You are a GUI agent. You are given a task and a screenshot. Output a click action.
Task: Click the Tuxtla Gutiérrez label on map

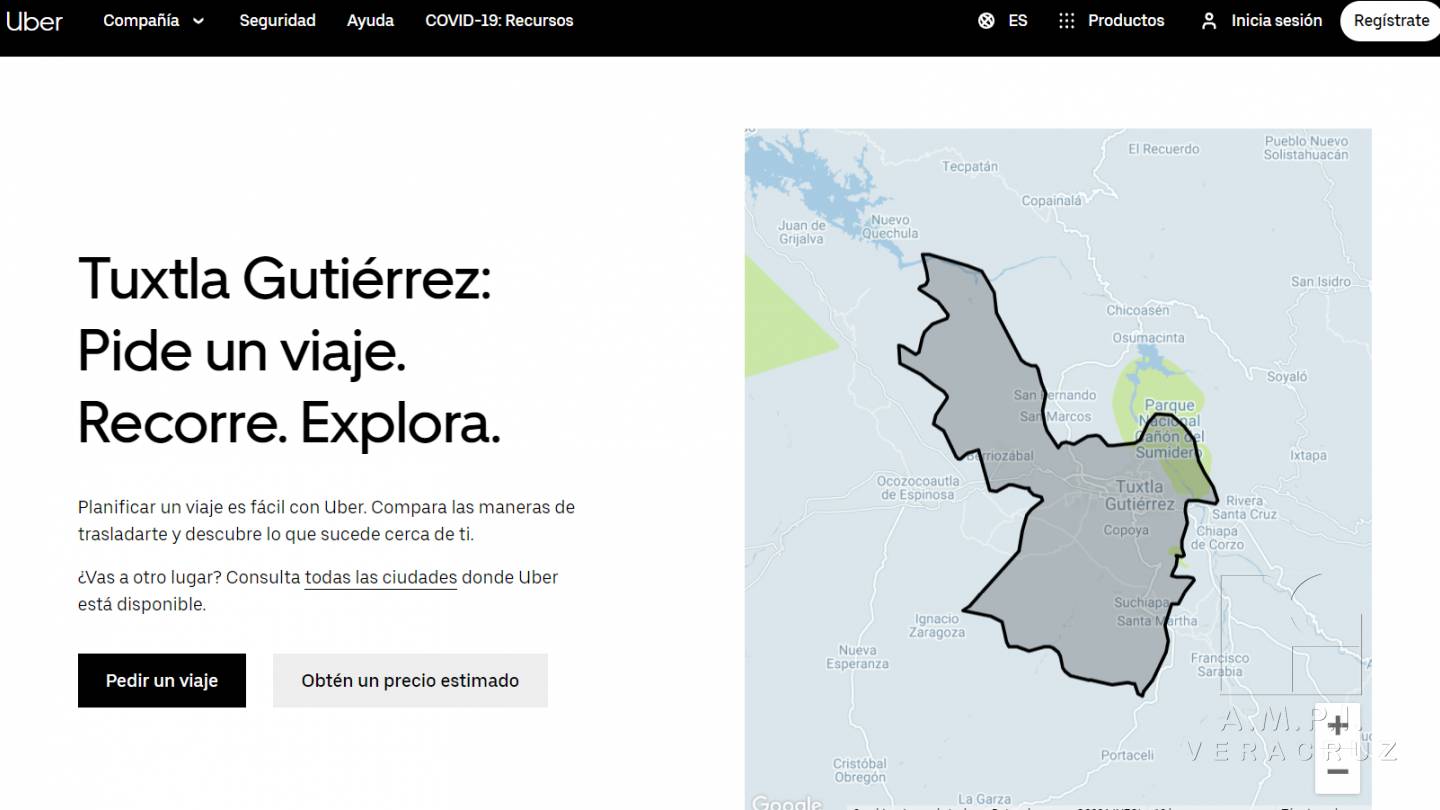point(1139,496)
